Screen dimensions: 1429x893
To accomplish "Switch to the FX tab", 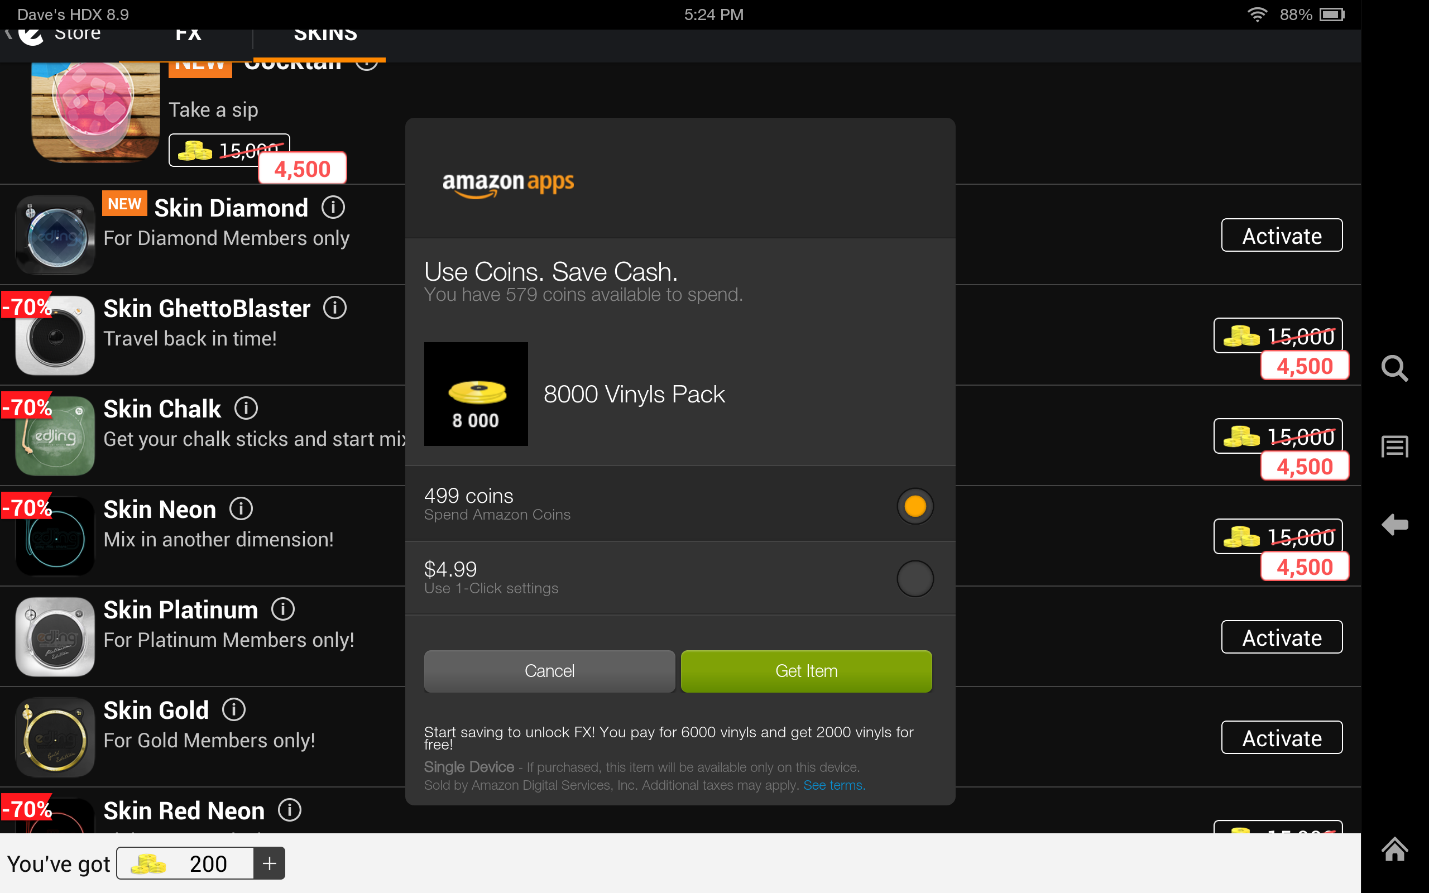I will tap(188, 36).
